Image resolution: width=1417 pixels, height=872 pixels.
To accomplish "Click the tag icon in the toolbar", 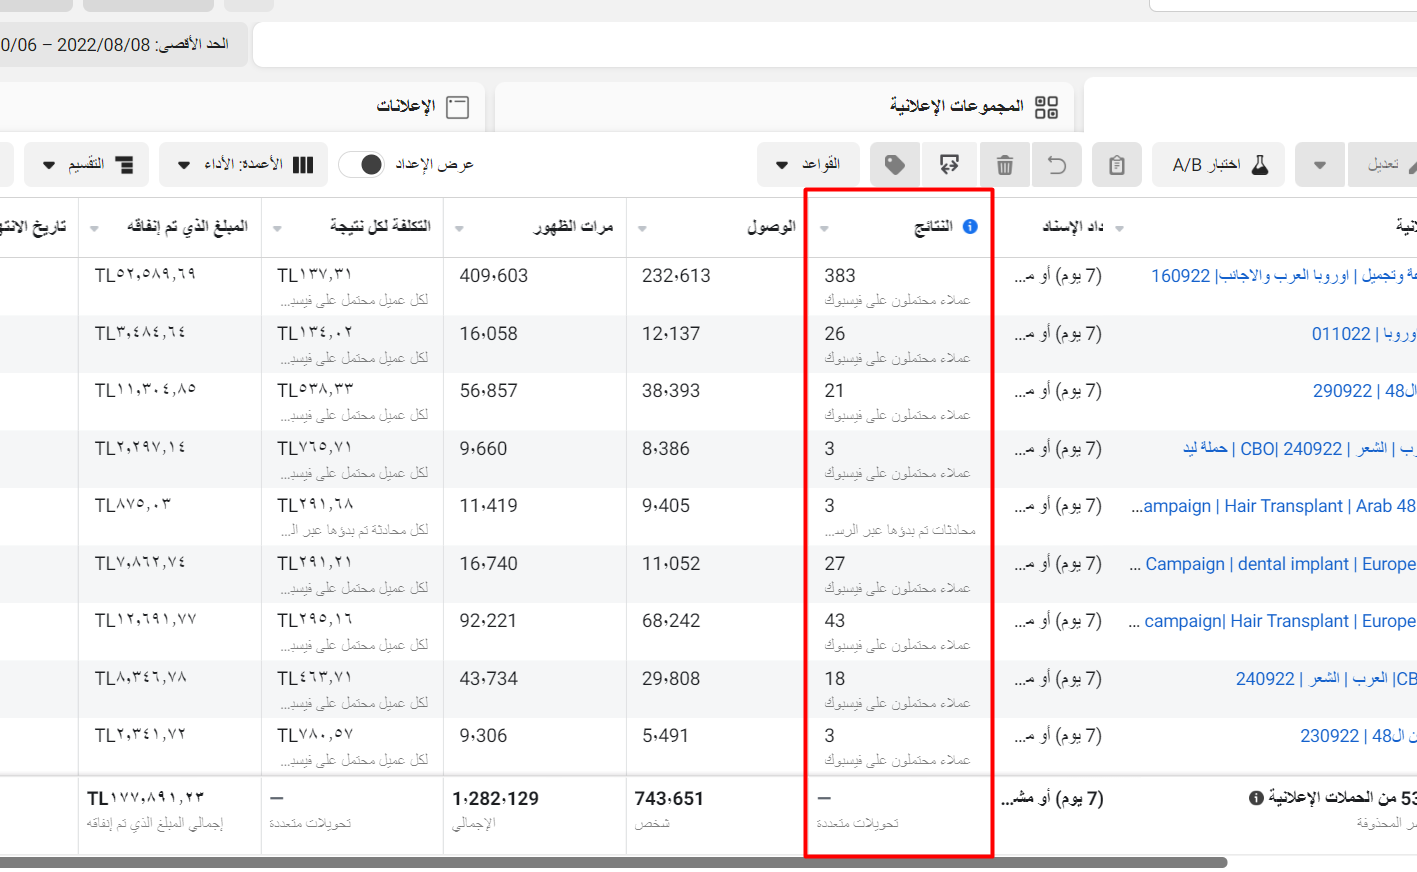I will (x=895, y=165).
